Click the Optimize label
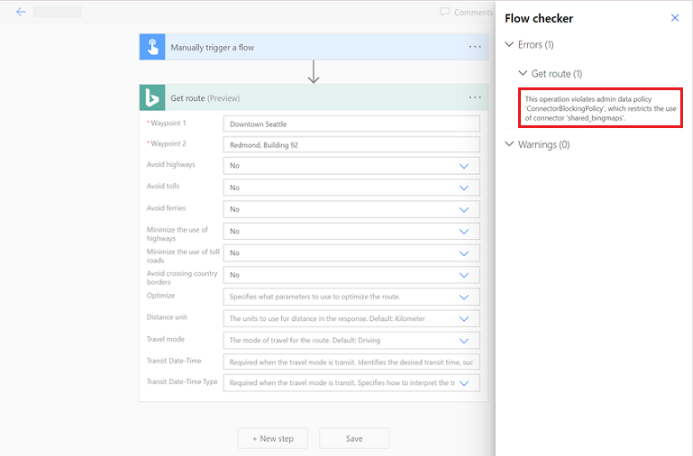 click(x=161, y=295)
